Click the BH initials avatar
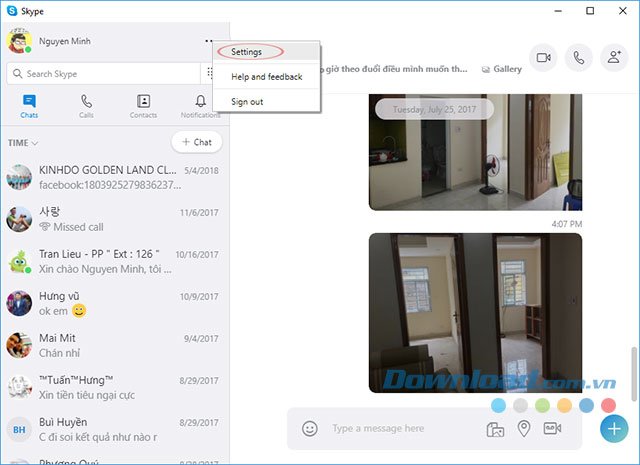 [x=19, y=429]
